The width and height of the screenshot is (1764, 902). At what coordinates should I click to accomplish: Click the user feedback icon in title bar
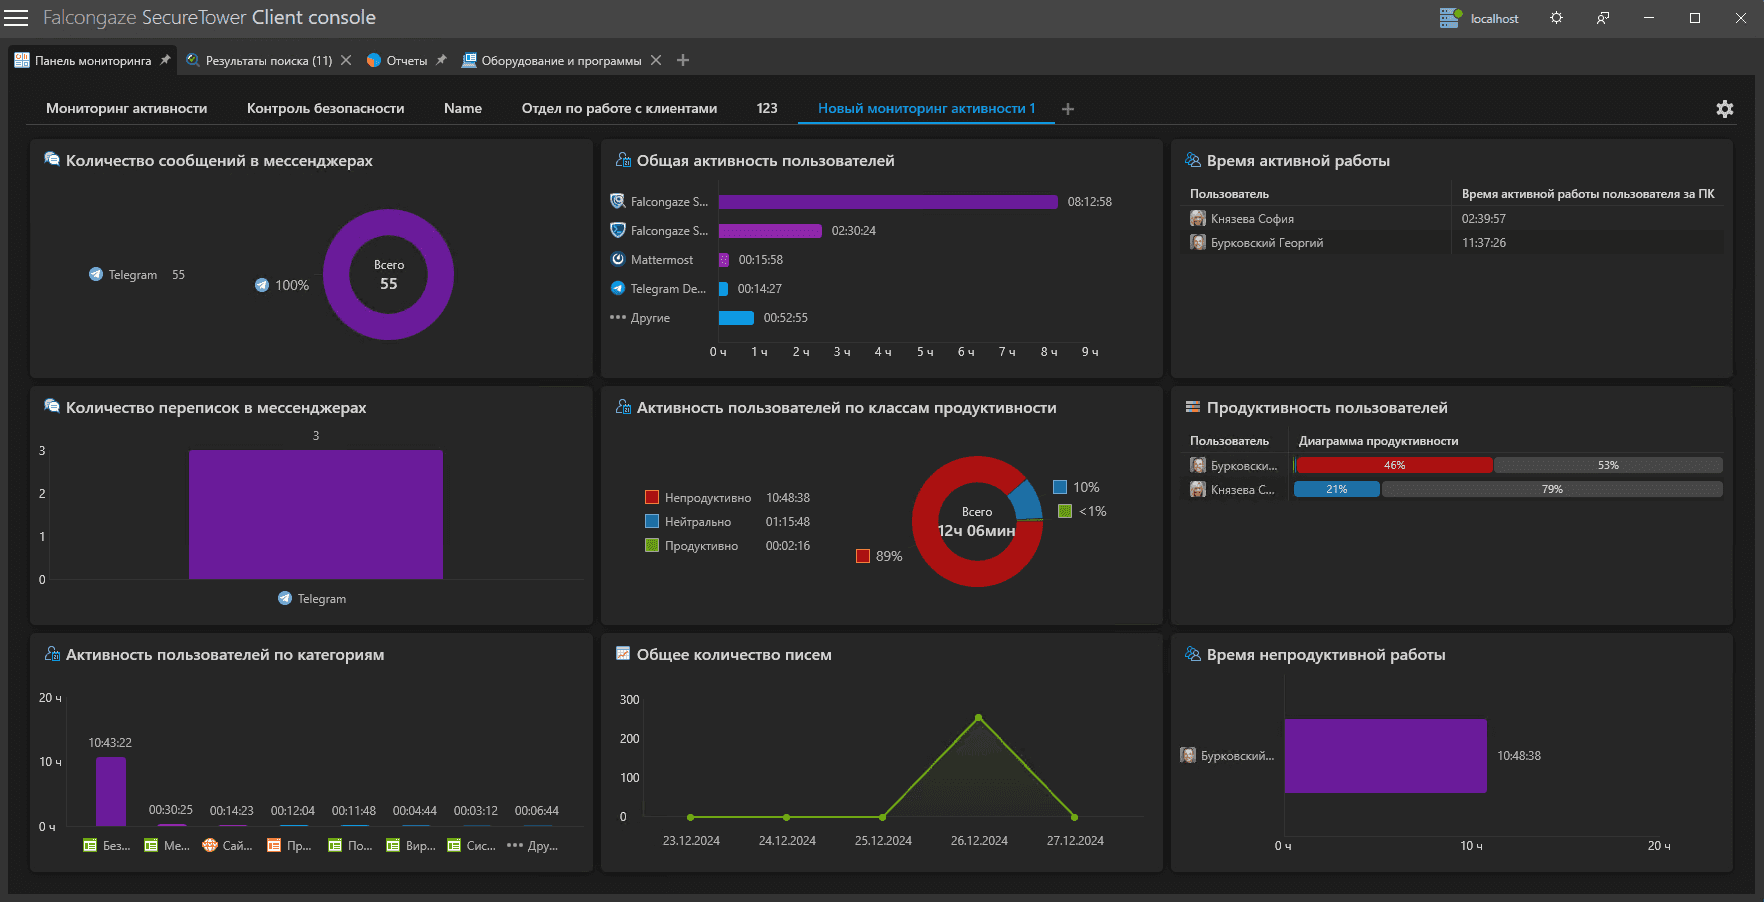click(x=1603, y=18)
